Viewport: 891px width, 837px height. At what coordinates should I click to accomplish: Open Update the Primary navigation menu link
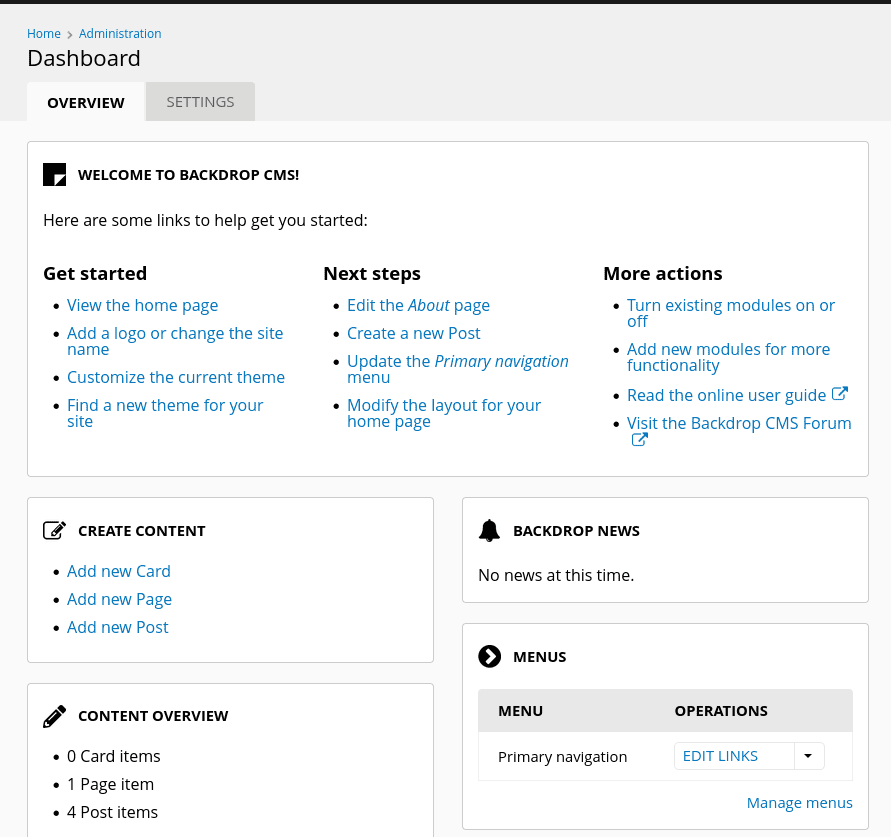click(458, 369)
